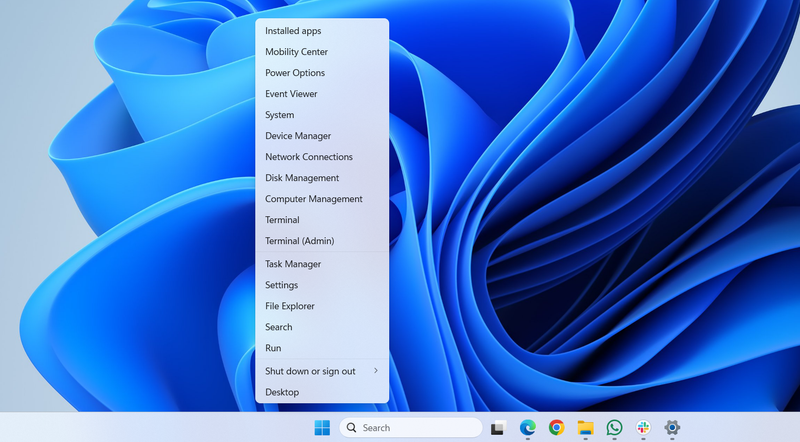
Task: Click the Settings gear taskbar icon
Action: (672, 428)
